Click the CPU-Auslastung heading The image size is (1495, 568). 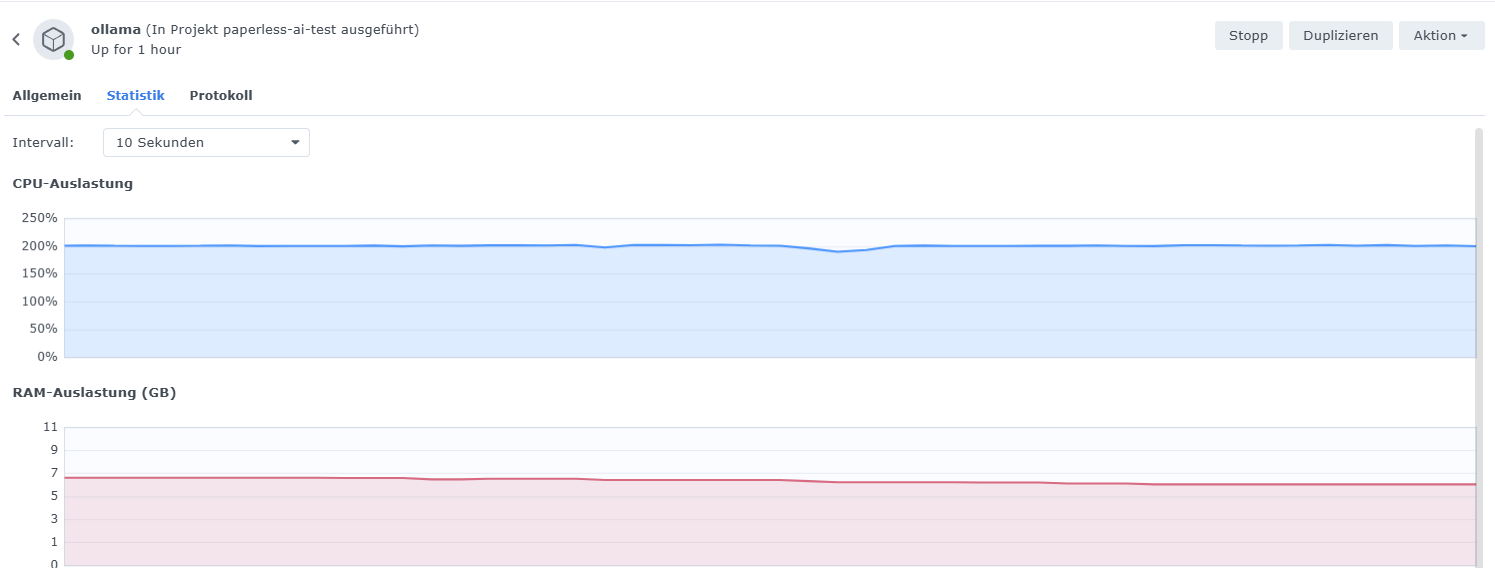pos(73,184)
